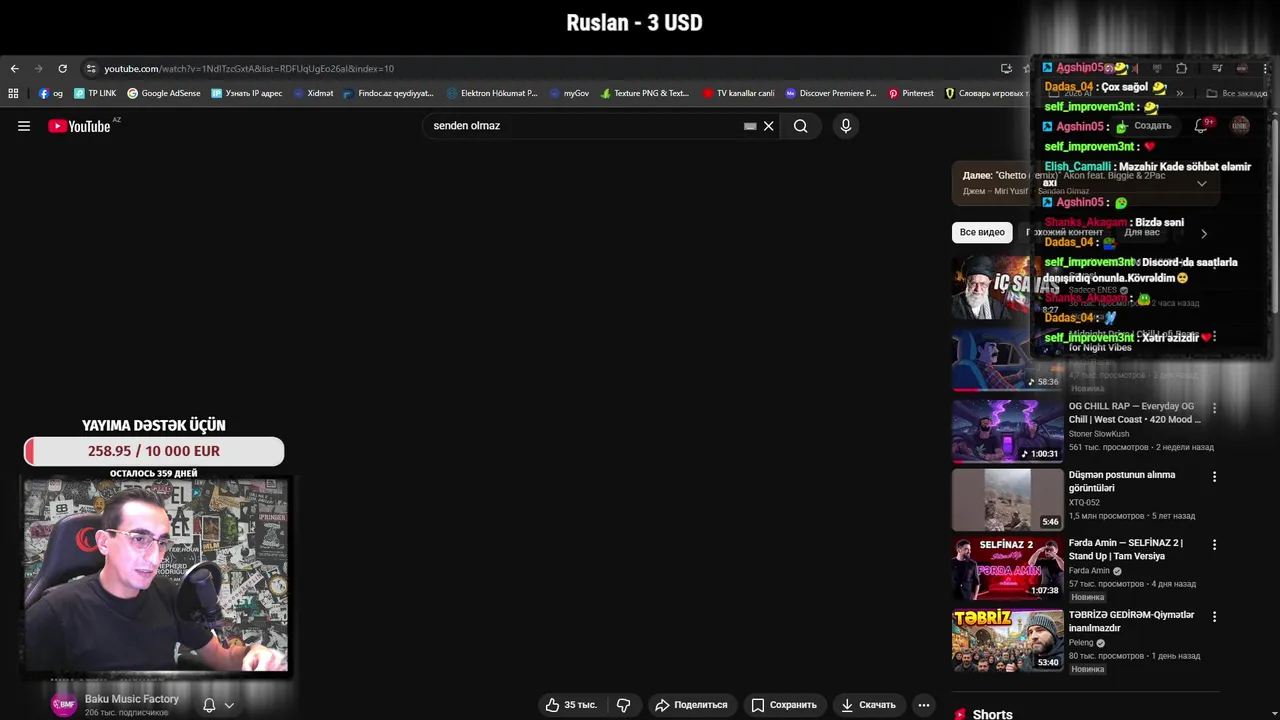Open the TV kanallar canli bookmark
1280x720 pixels.
click(738, 93)
